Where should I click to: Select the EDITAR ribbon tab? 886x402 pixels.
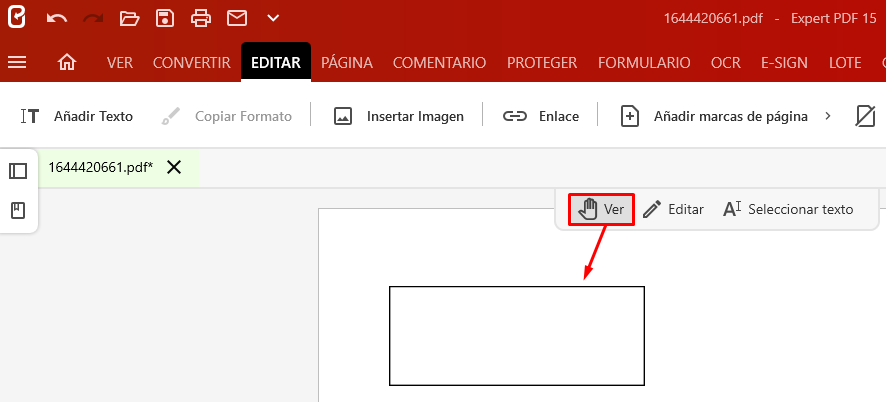coord(276,62)
